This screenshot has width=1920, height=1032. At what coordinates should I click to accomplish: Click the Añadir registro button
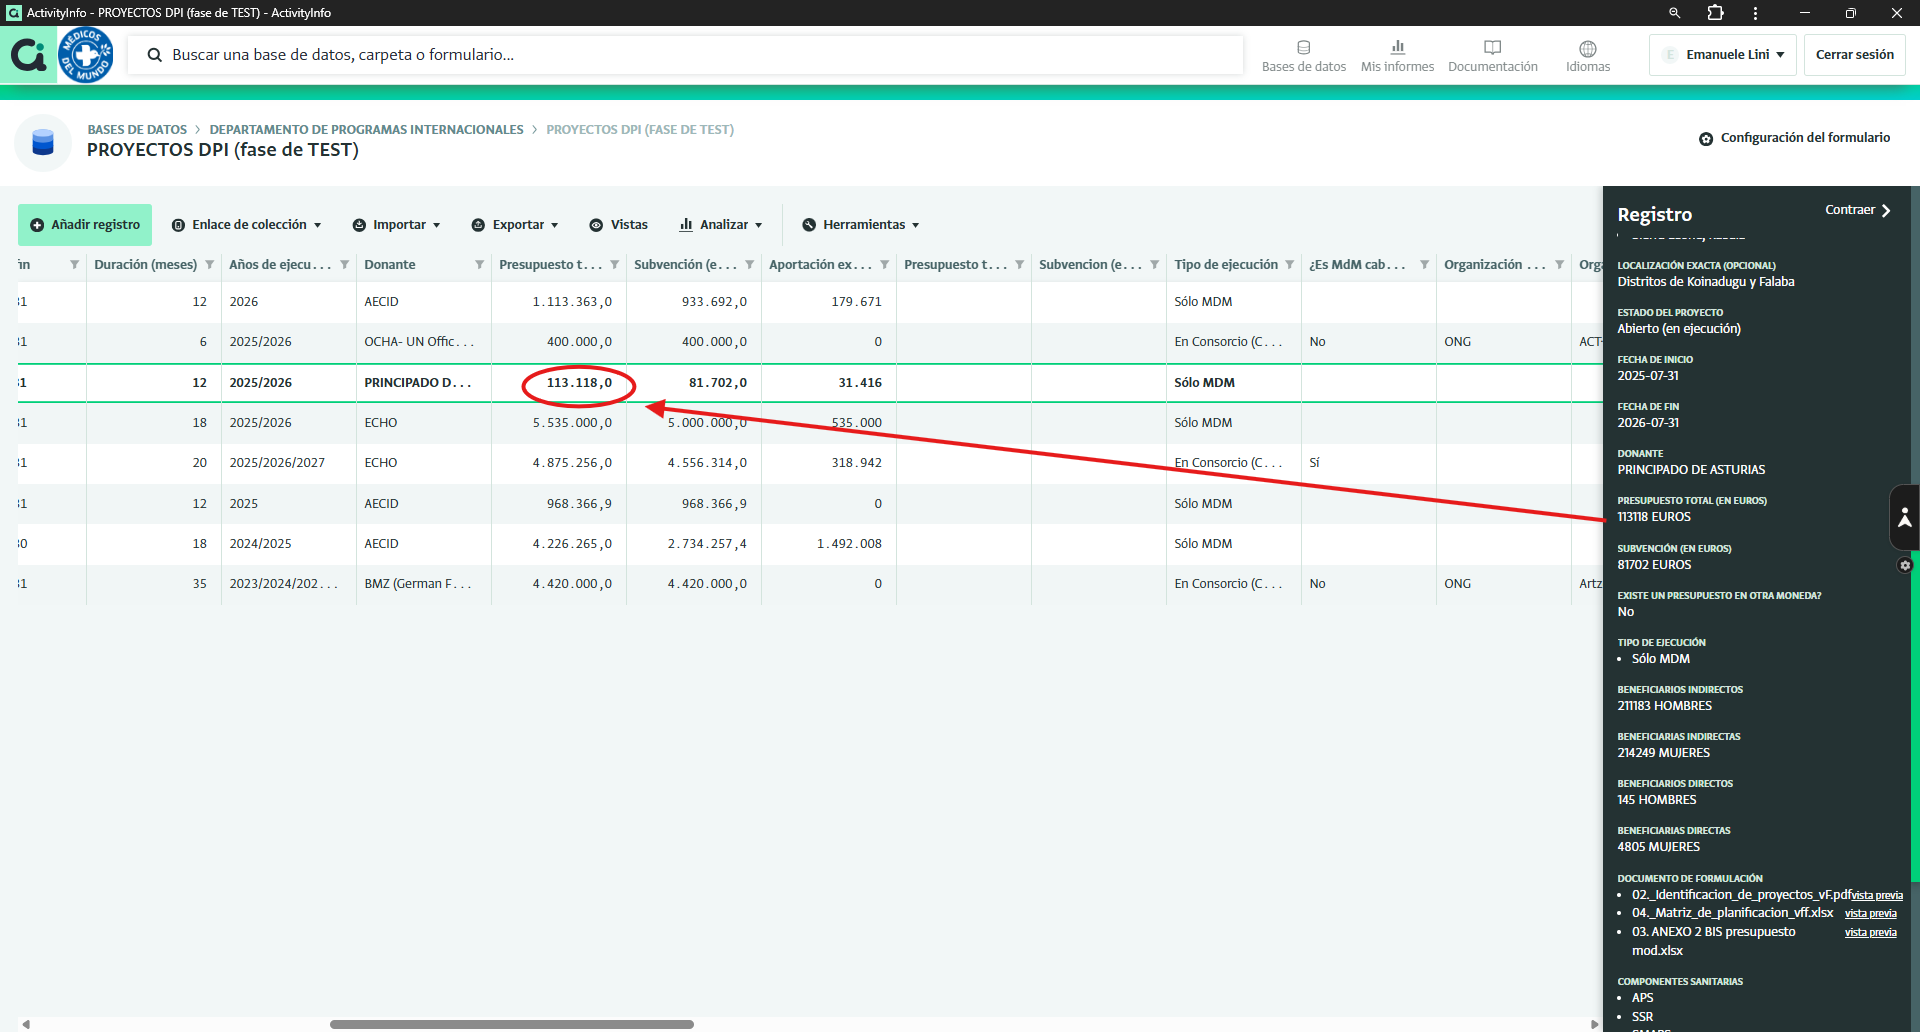click(x=85, y=225)
